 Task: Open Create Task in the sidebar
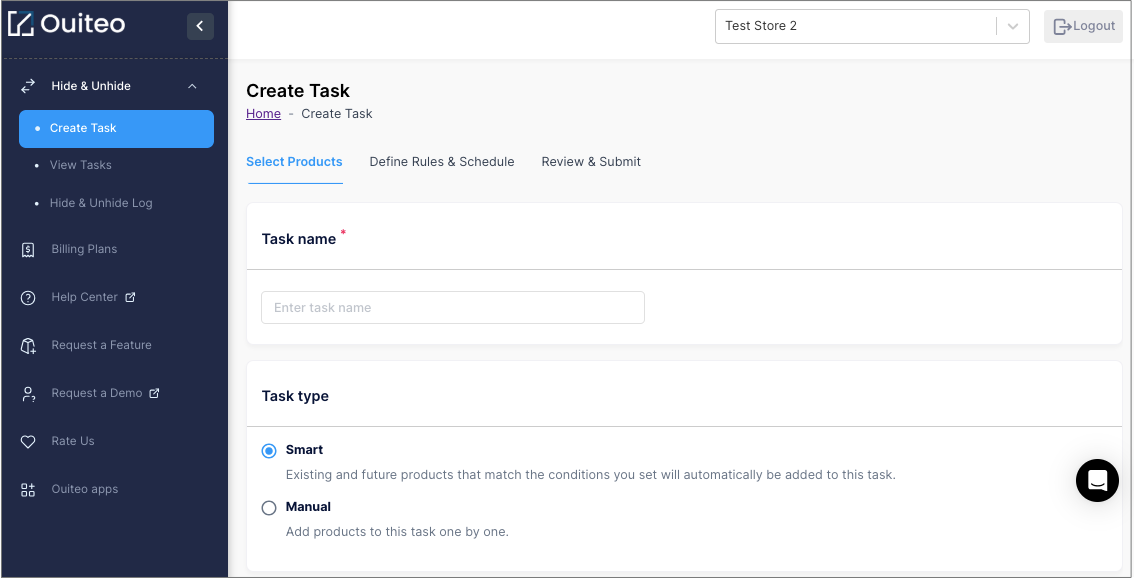click(x=116, y=129)
